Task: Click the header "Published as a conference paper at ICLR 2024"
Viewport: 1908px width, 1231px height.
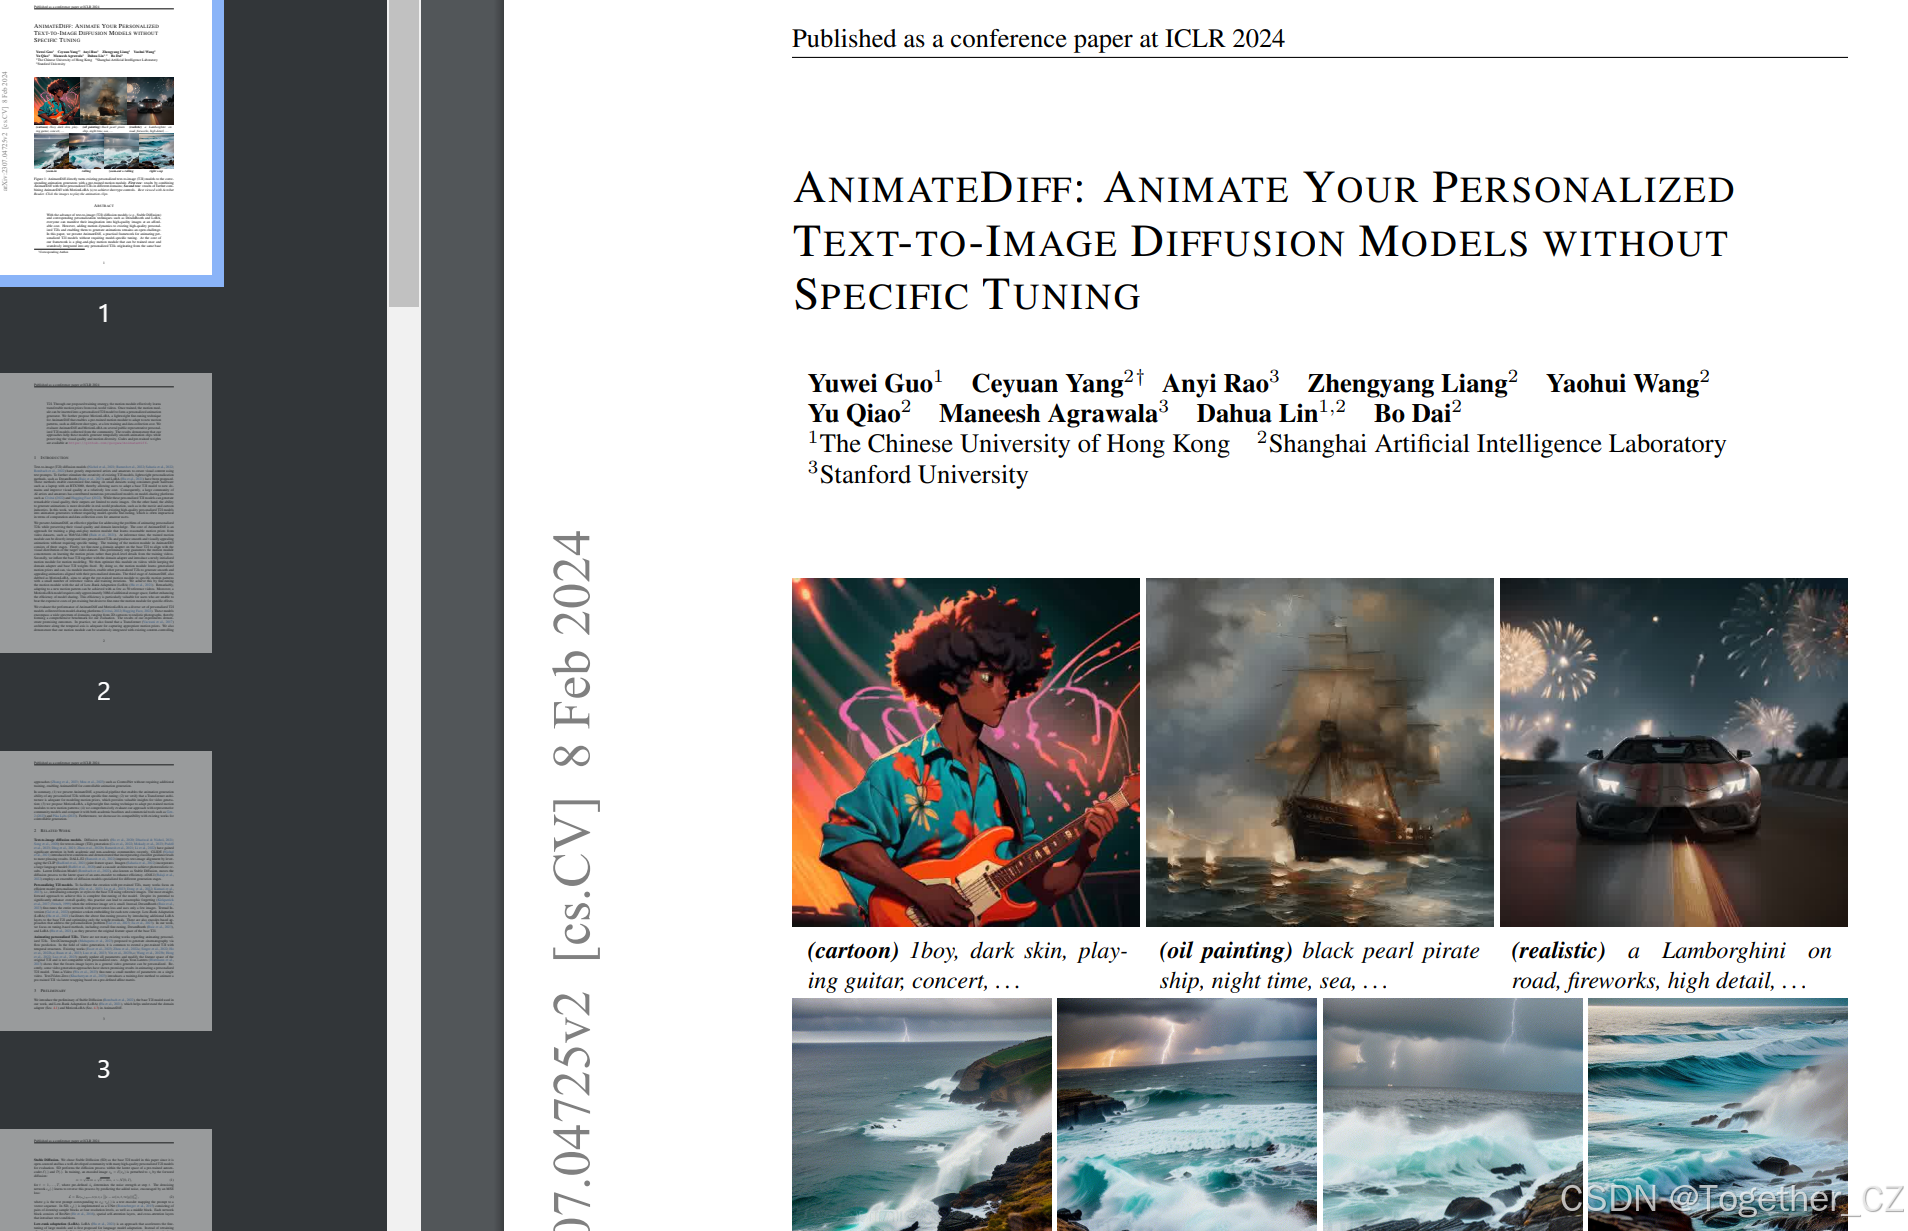Action: 1038,39
